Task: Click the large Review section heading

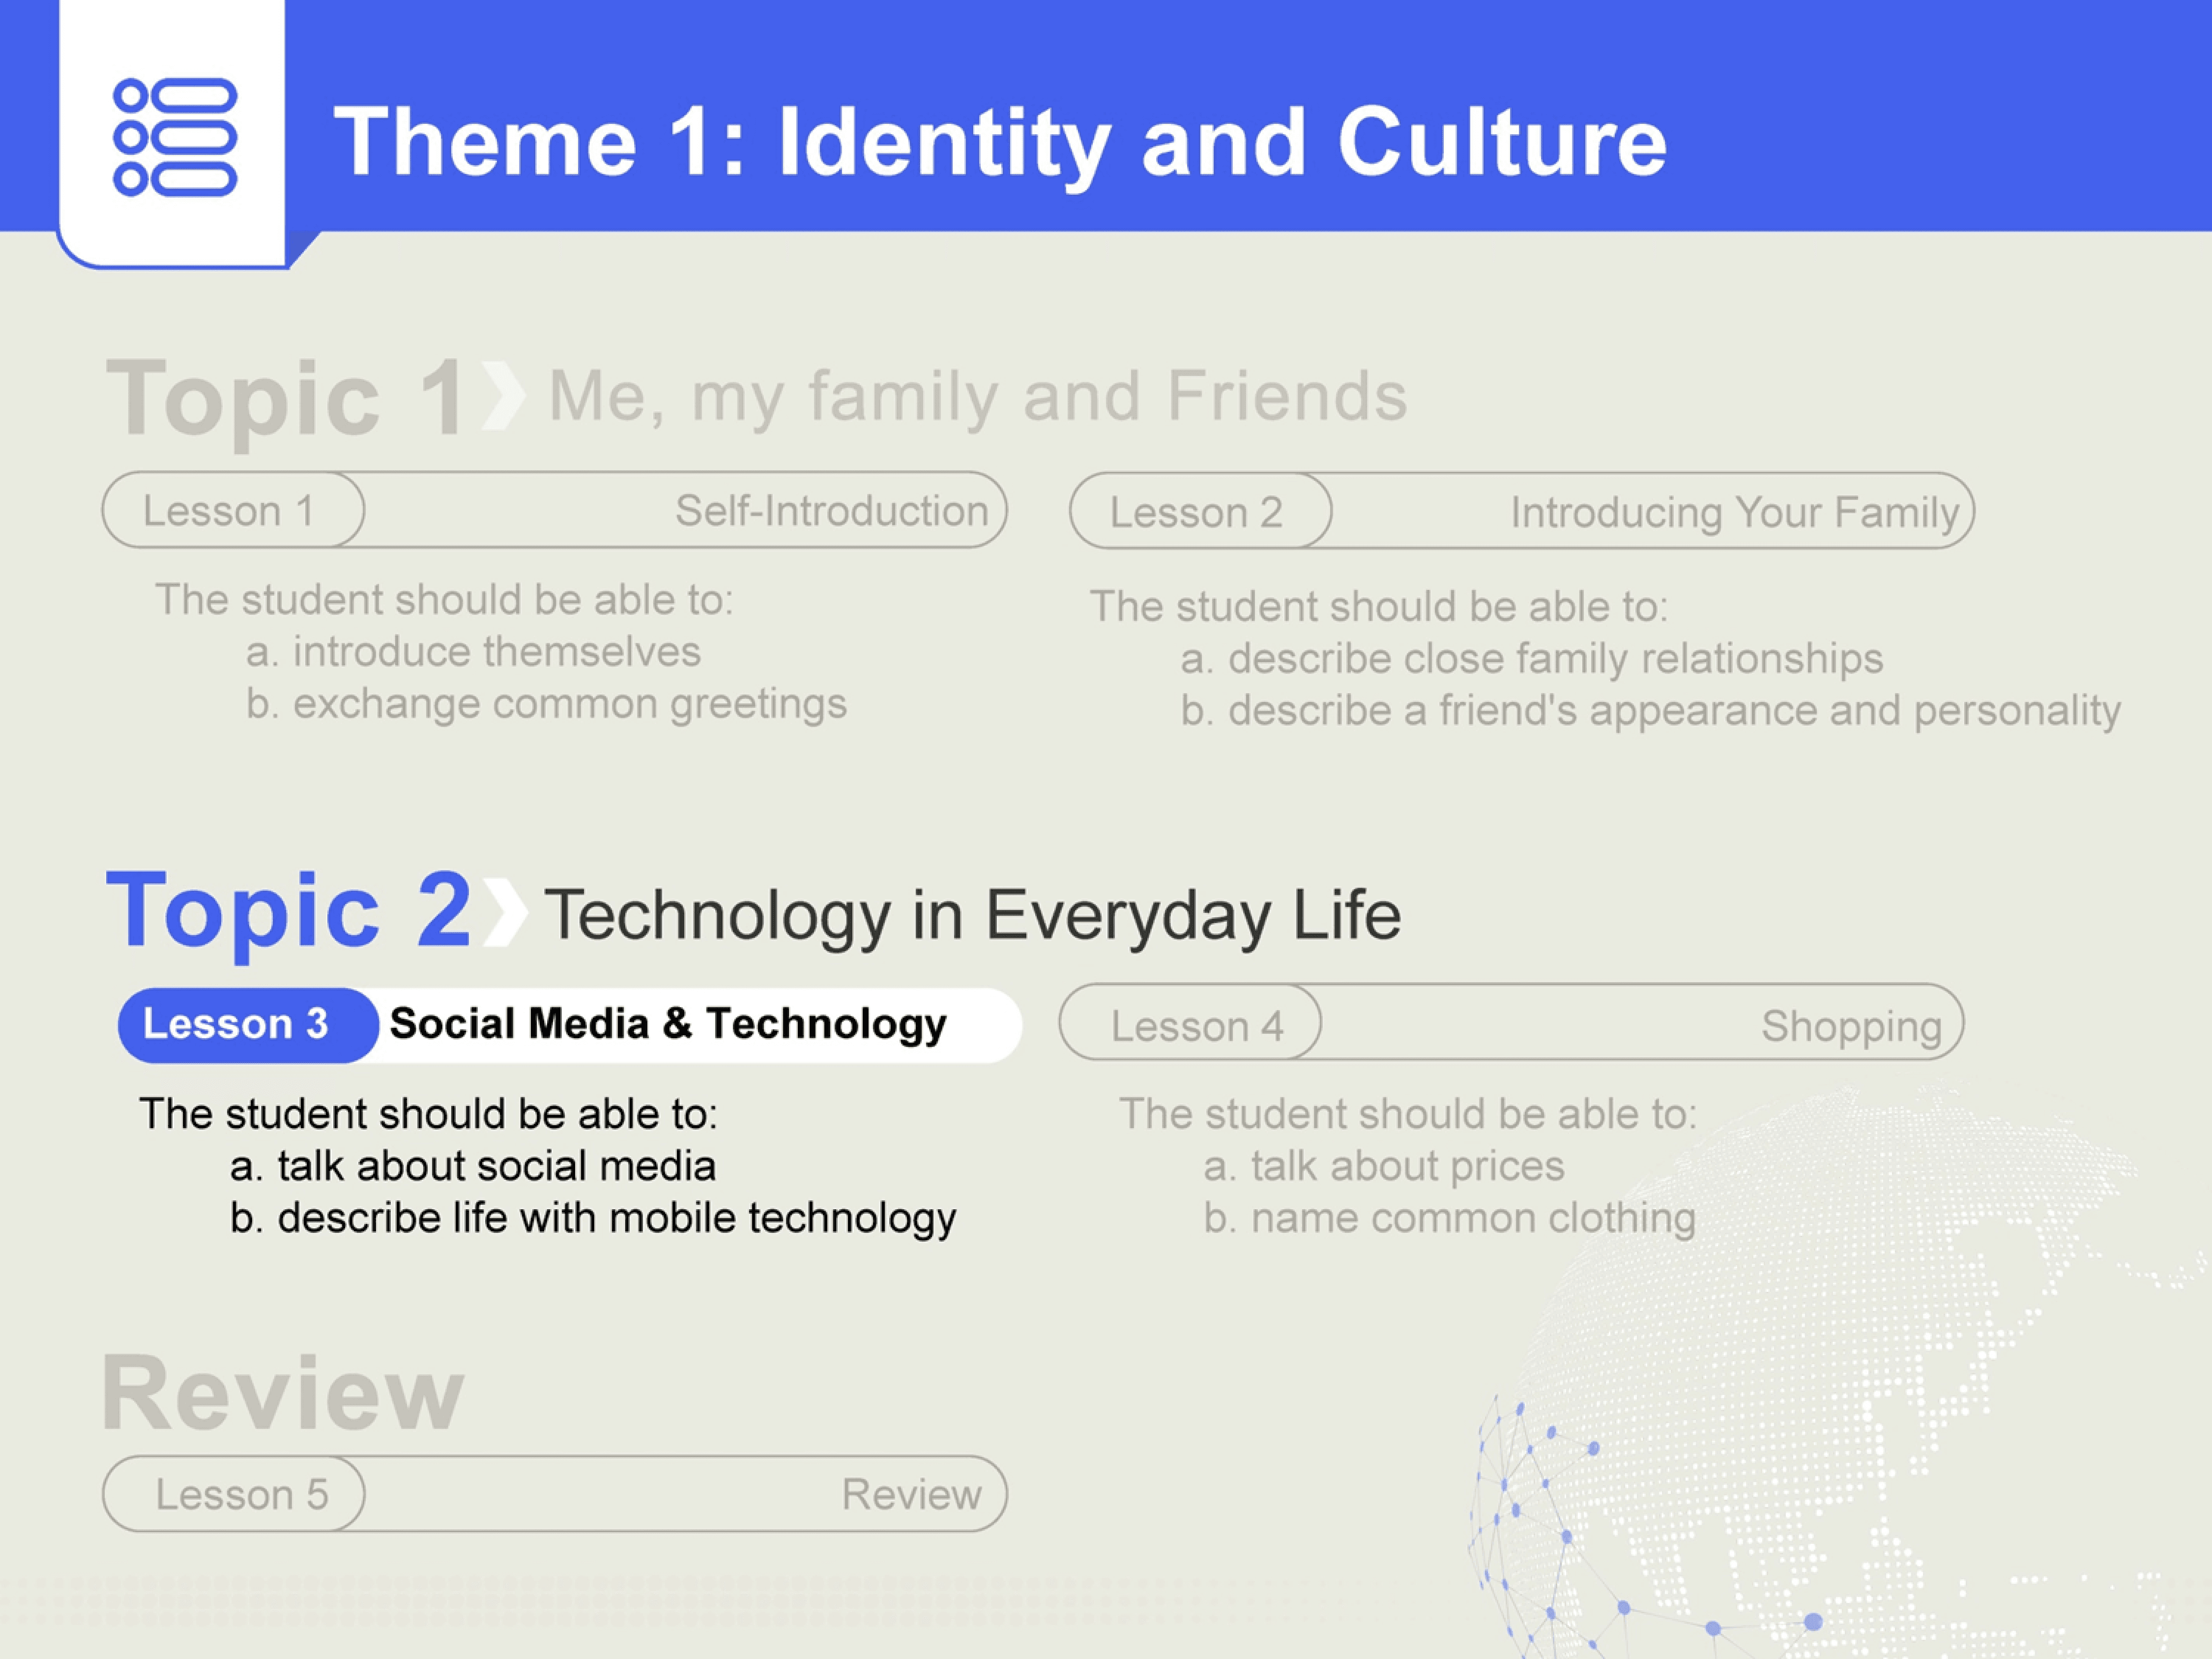Action: [283, 1392]
